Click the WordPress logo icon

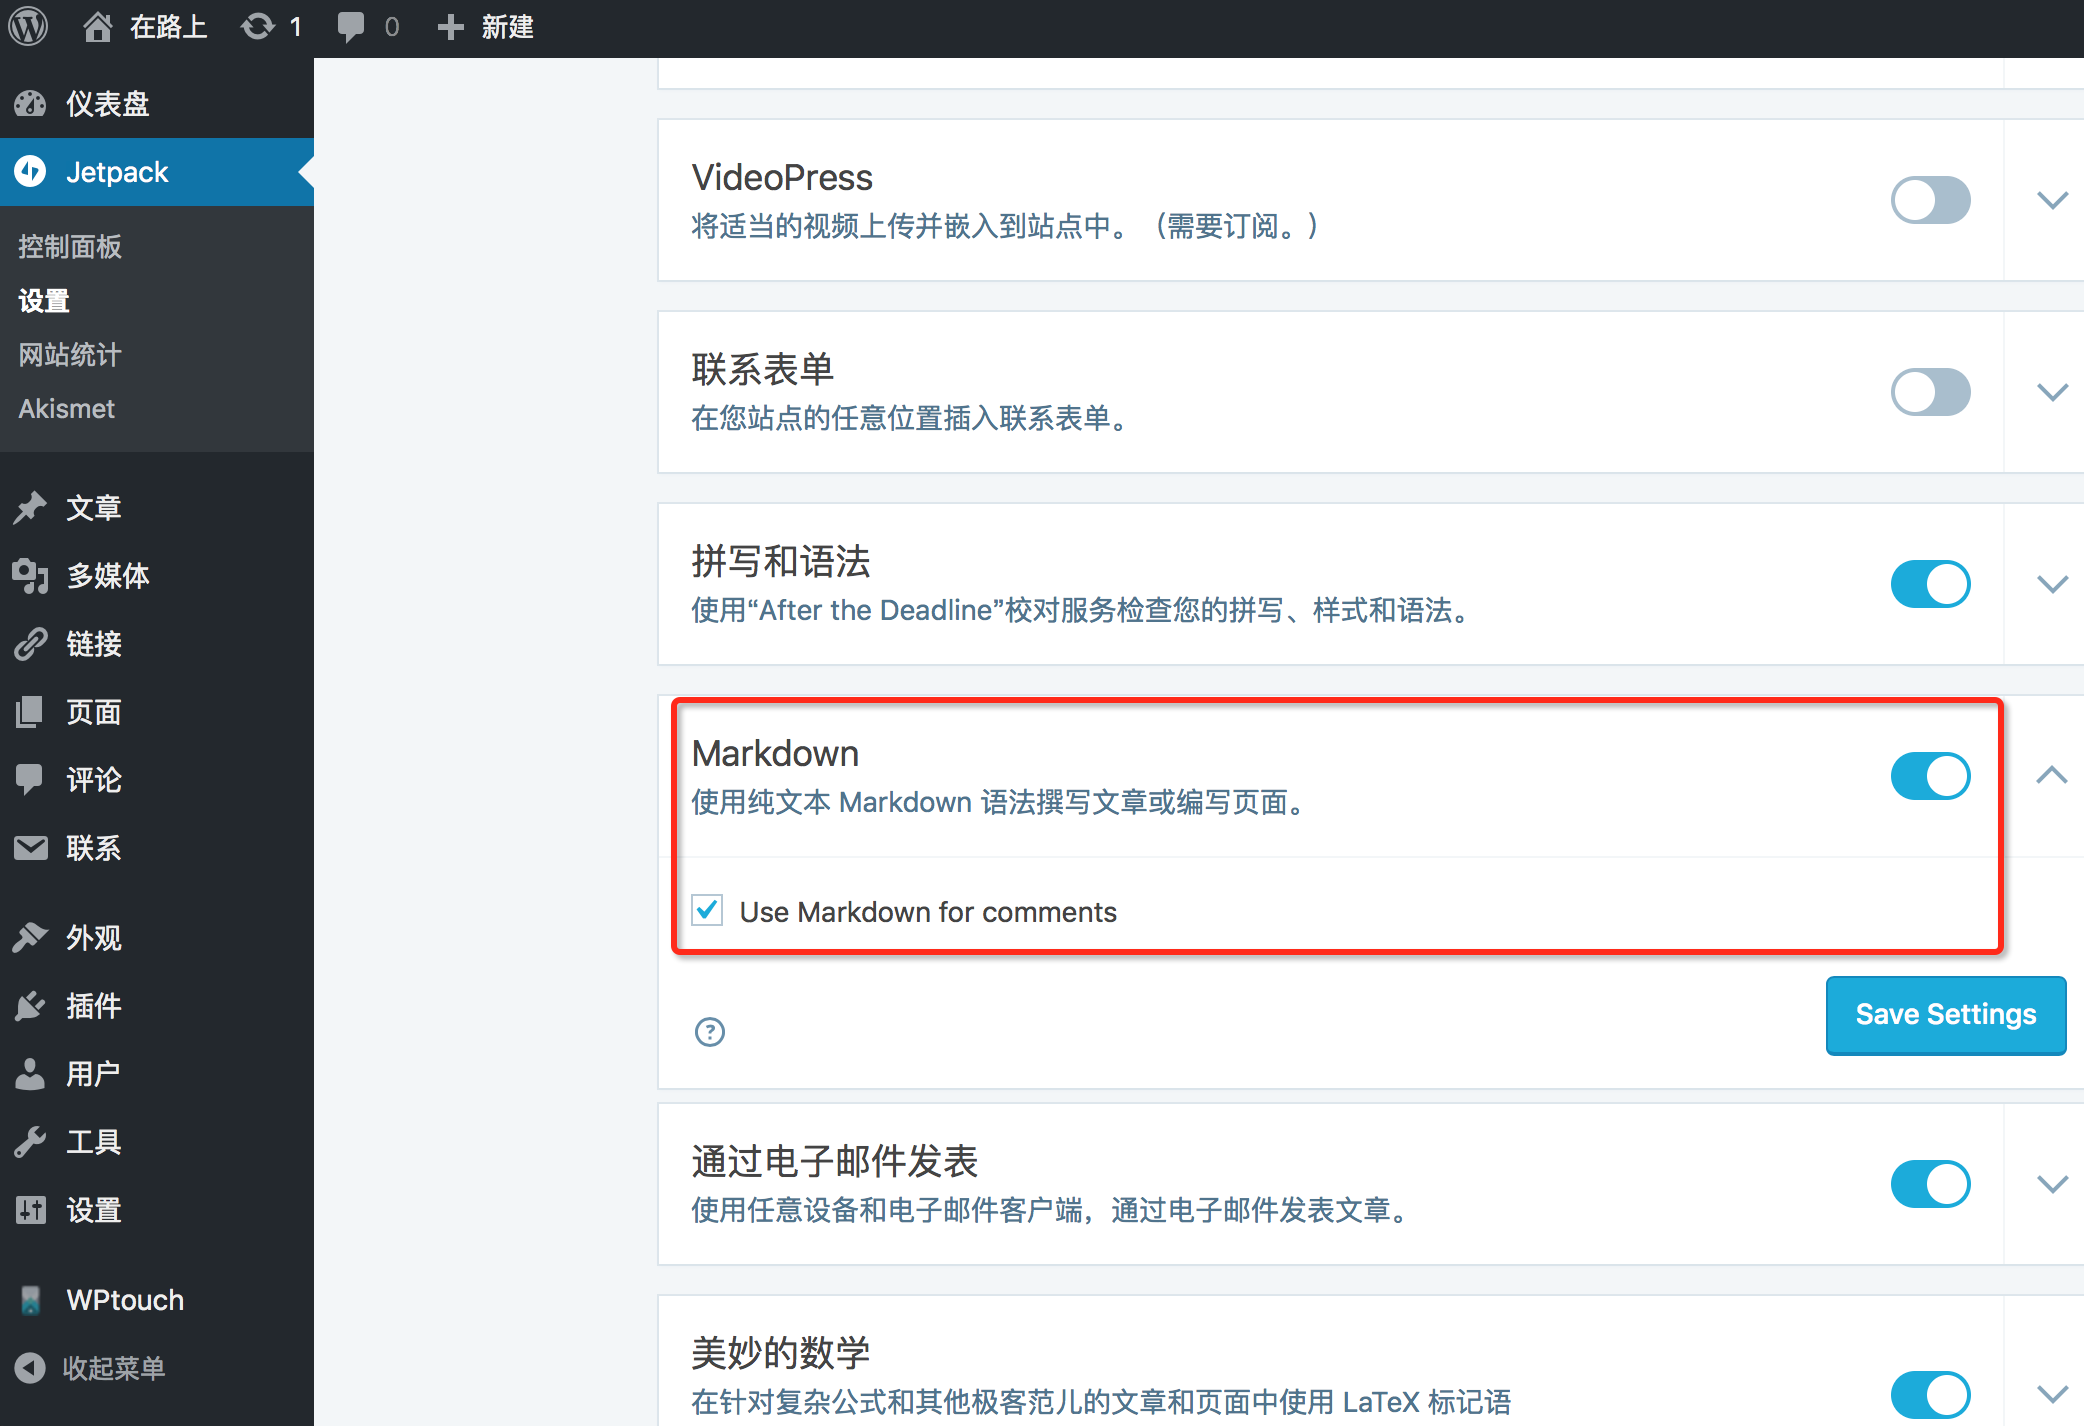28,27
